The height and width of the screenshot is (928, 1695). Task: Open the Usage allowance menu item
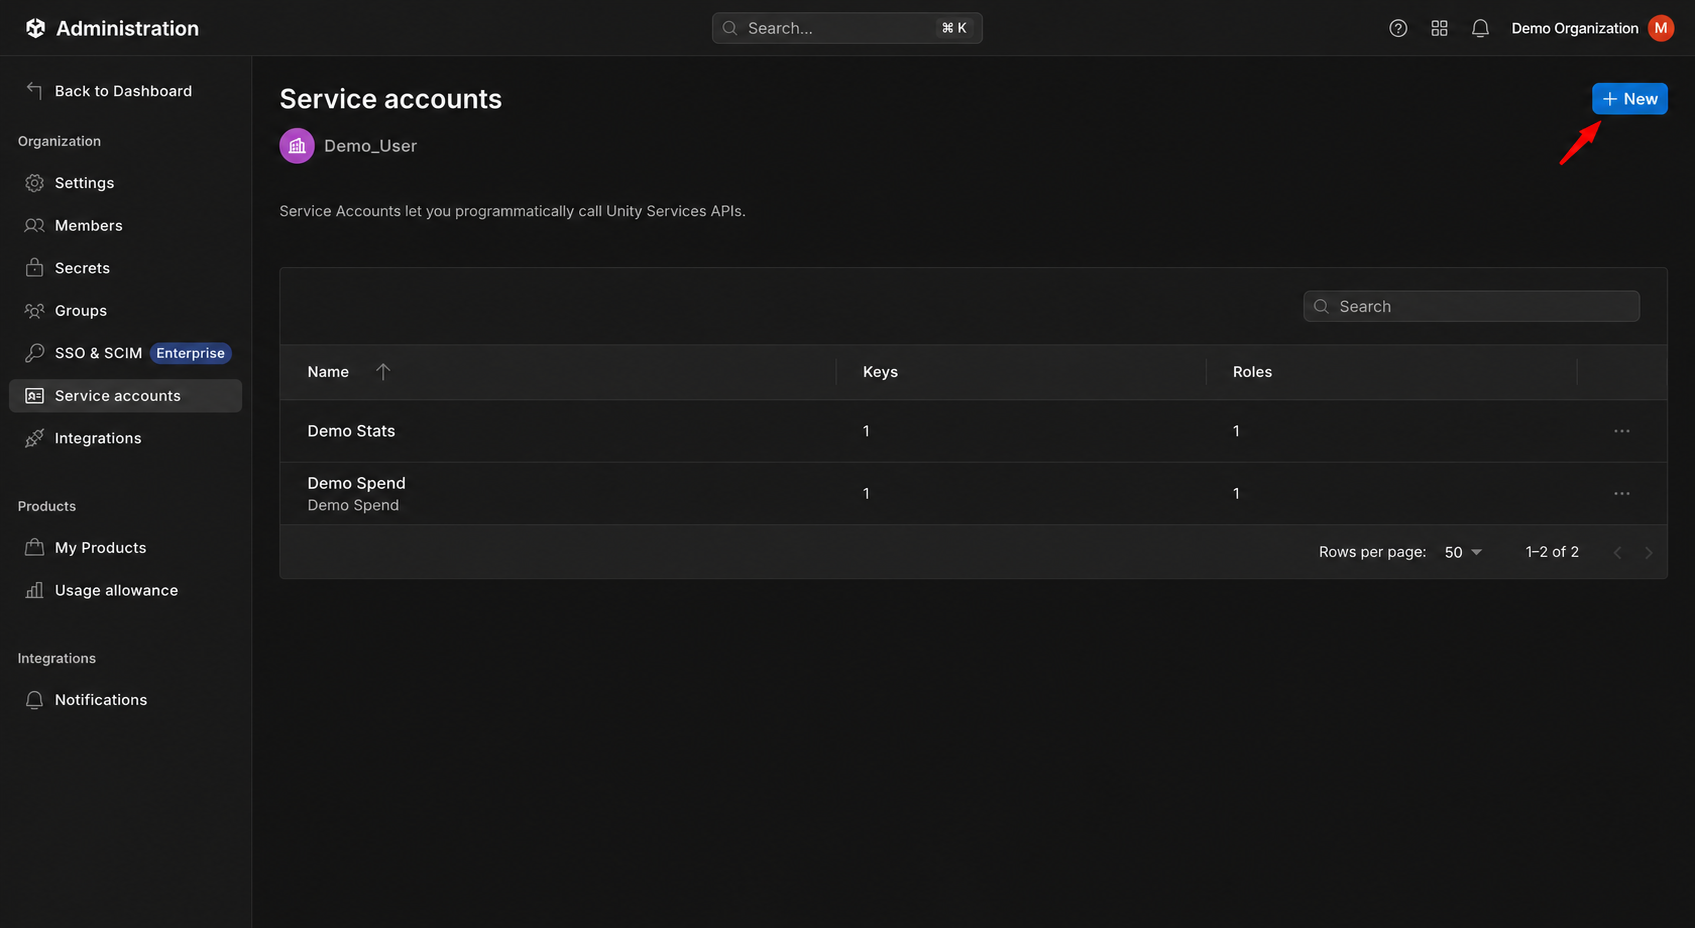coord(125,590)
